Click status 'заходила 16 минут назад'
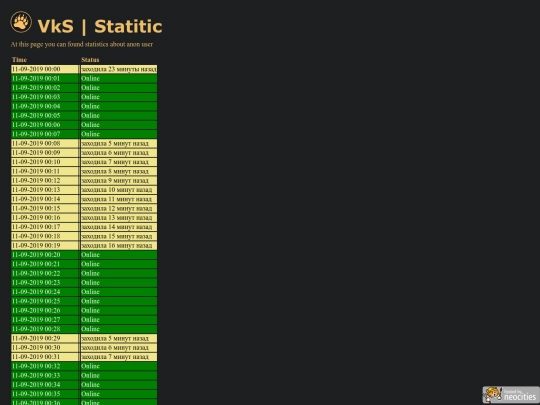The width and height of the screenshot is (540, 405). tap(119, 246)
